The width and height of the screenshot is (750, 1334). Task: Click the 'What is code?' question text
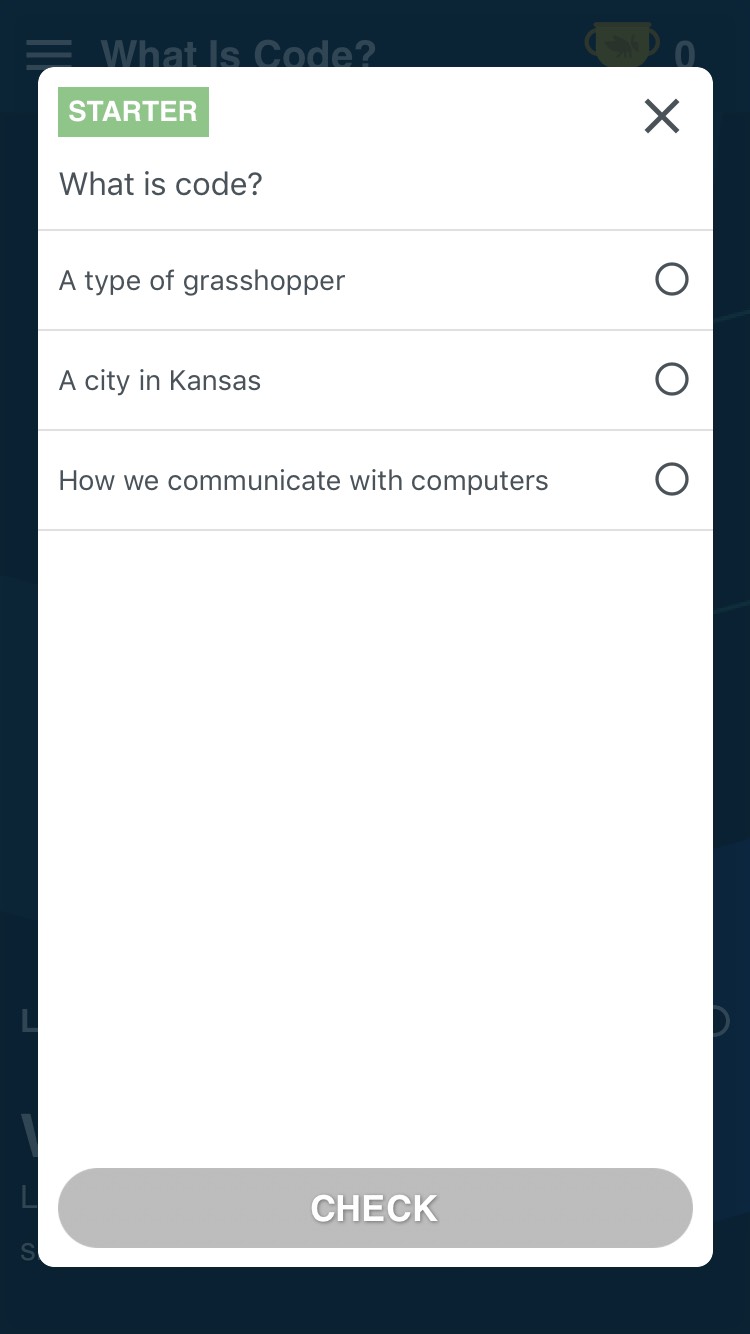[160, 184]
